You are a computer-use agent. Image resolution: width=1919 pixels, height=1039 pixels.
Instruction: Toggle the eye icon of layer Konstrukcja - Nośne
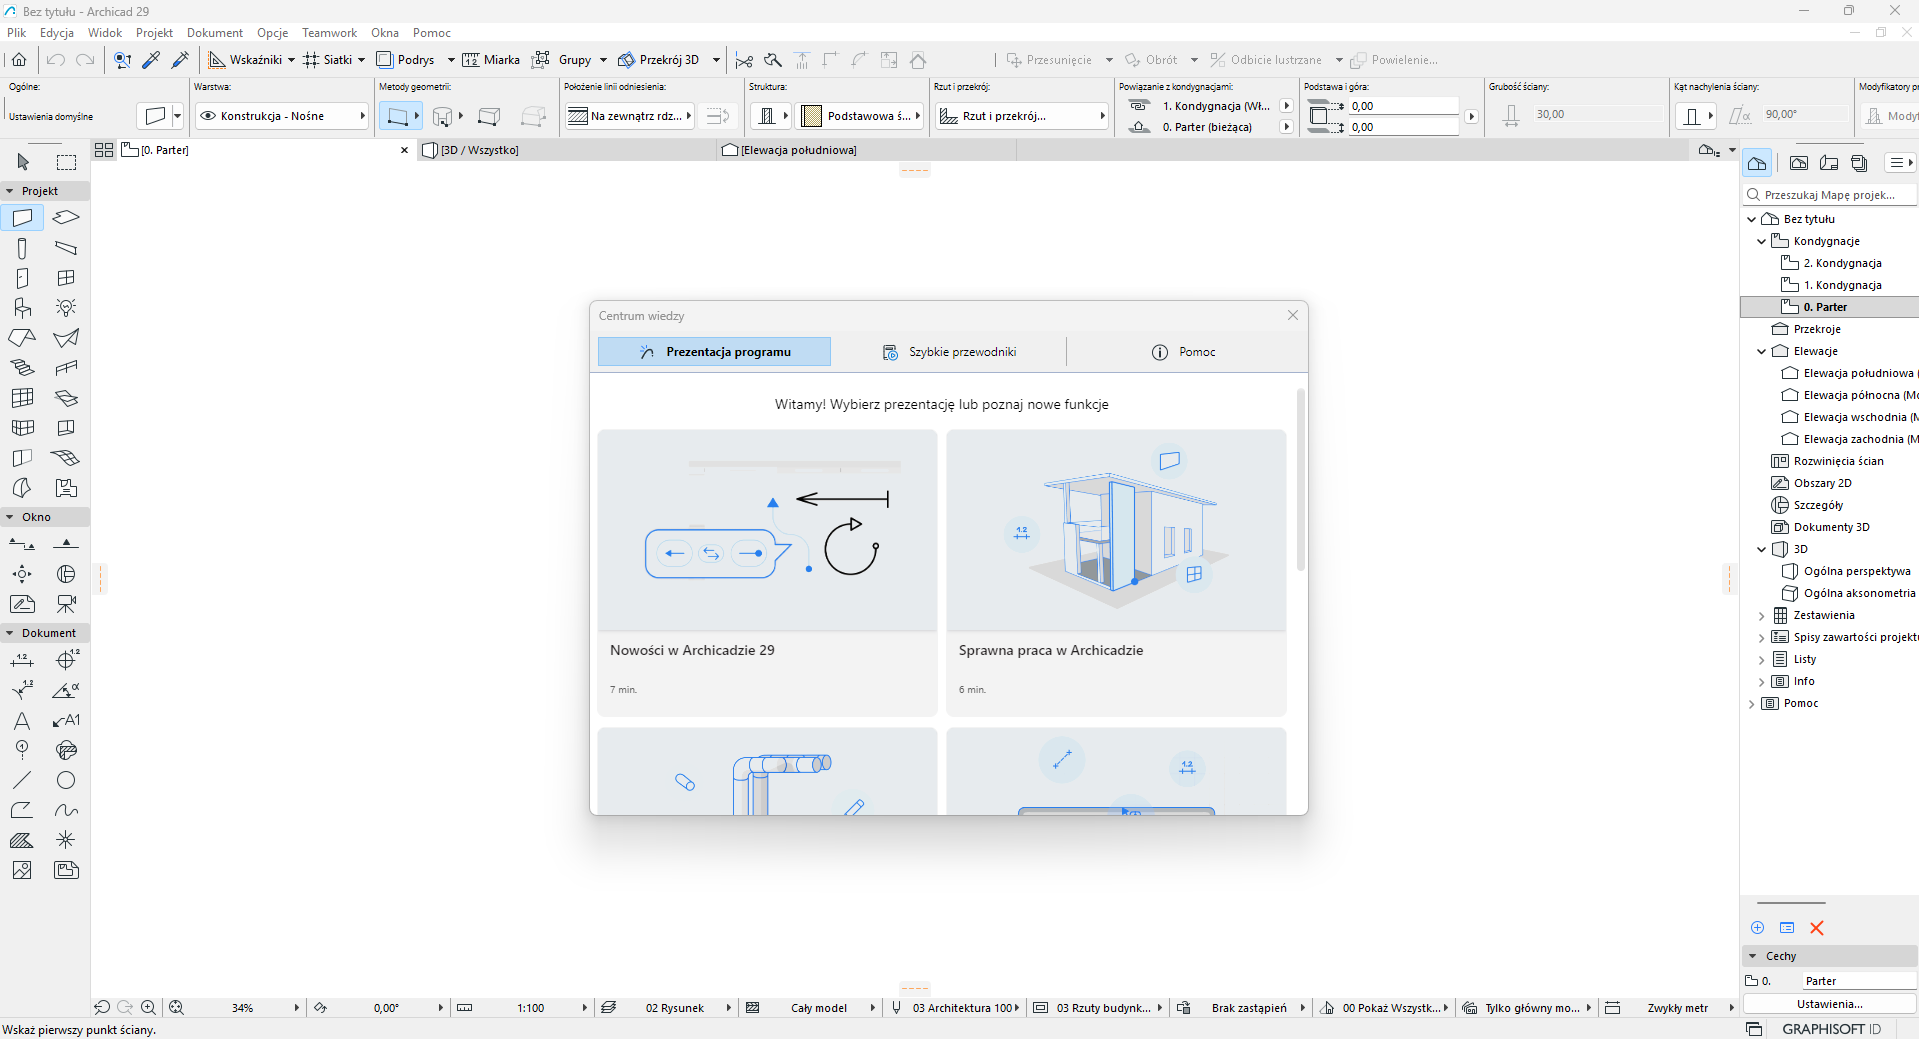[208, 116]
